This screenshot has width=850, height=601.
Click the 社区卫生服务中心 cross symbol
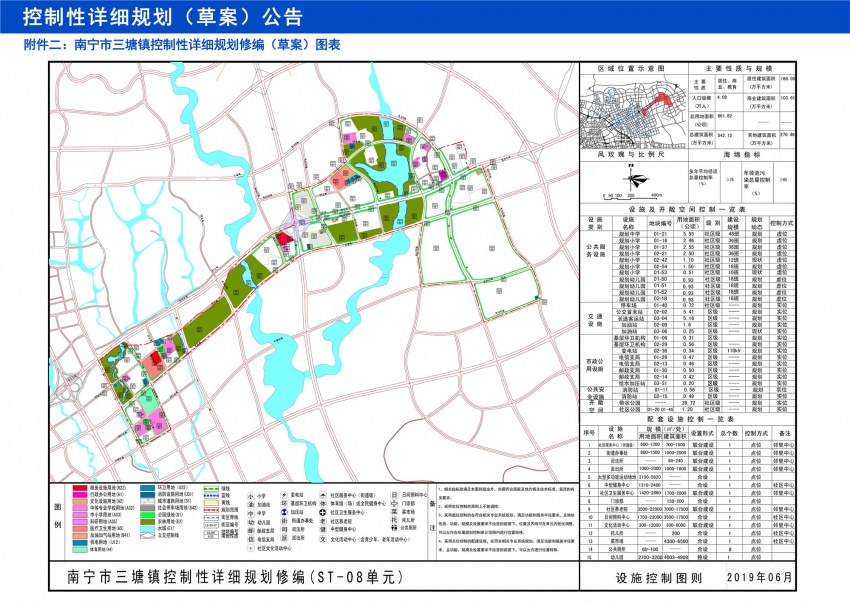[x=323, y=512]
